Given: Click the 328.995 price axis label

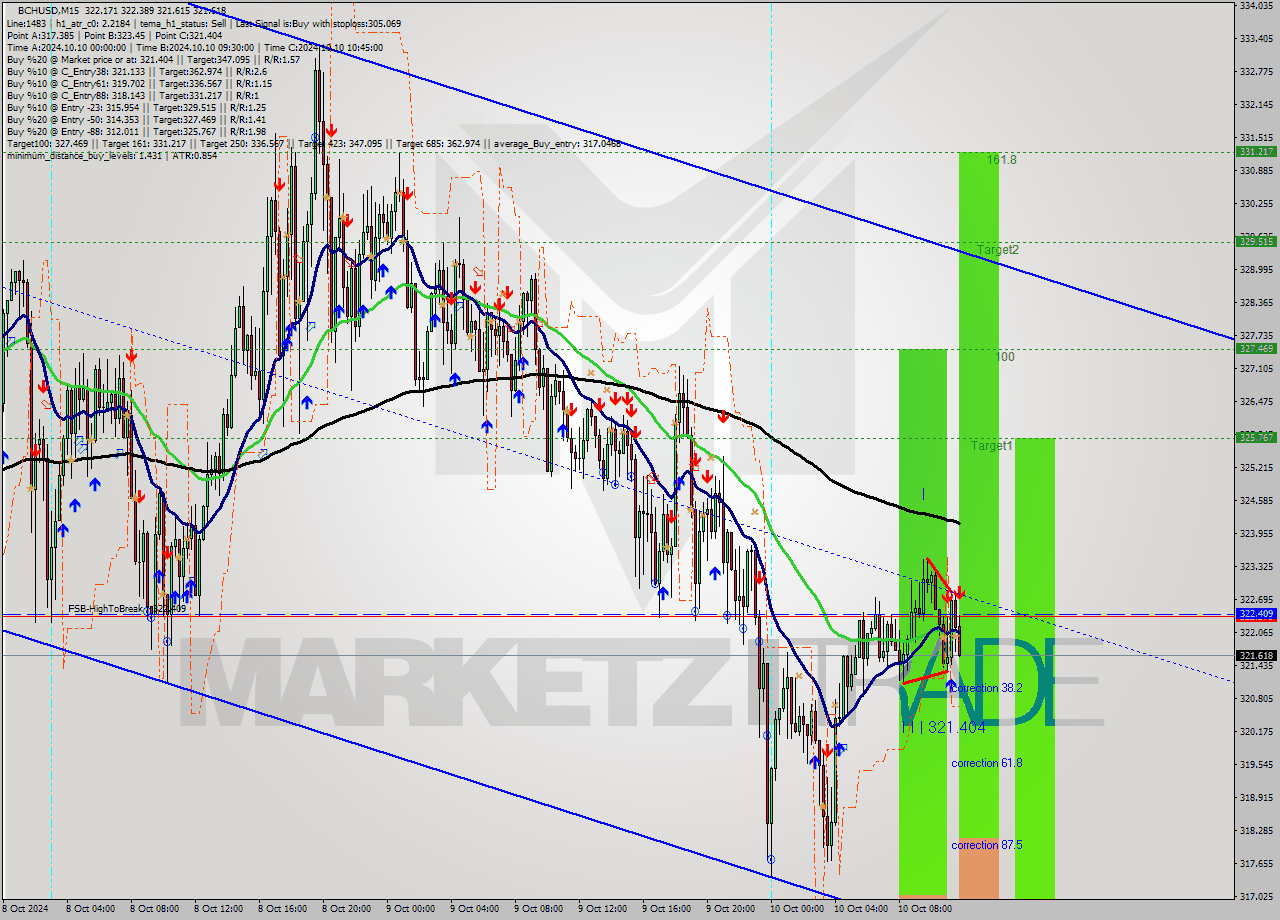Looking at the screenshot, I should point(1256,269).
